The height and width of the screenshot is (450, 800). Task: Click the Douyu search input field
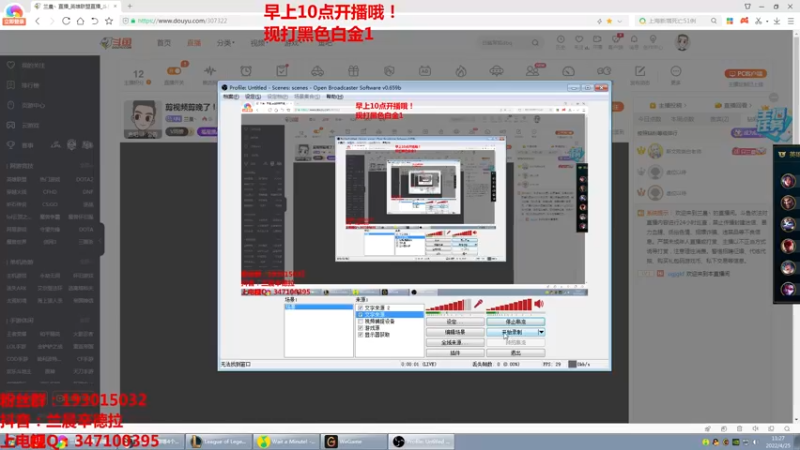(x=504, y=43)
